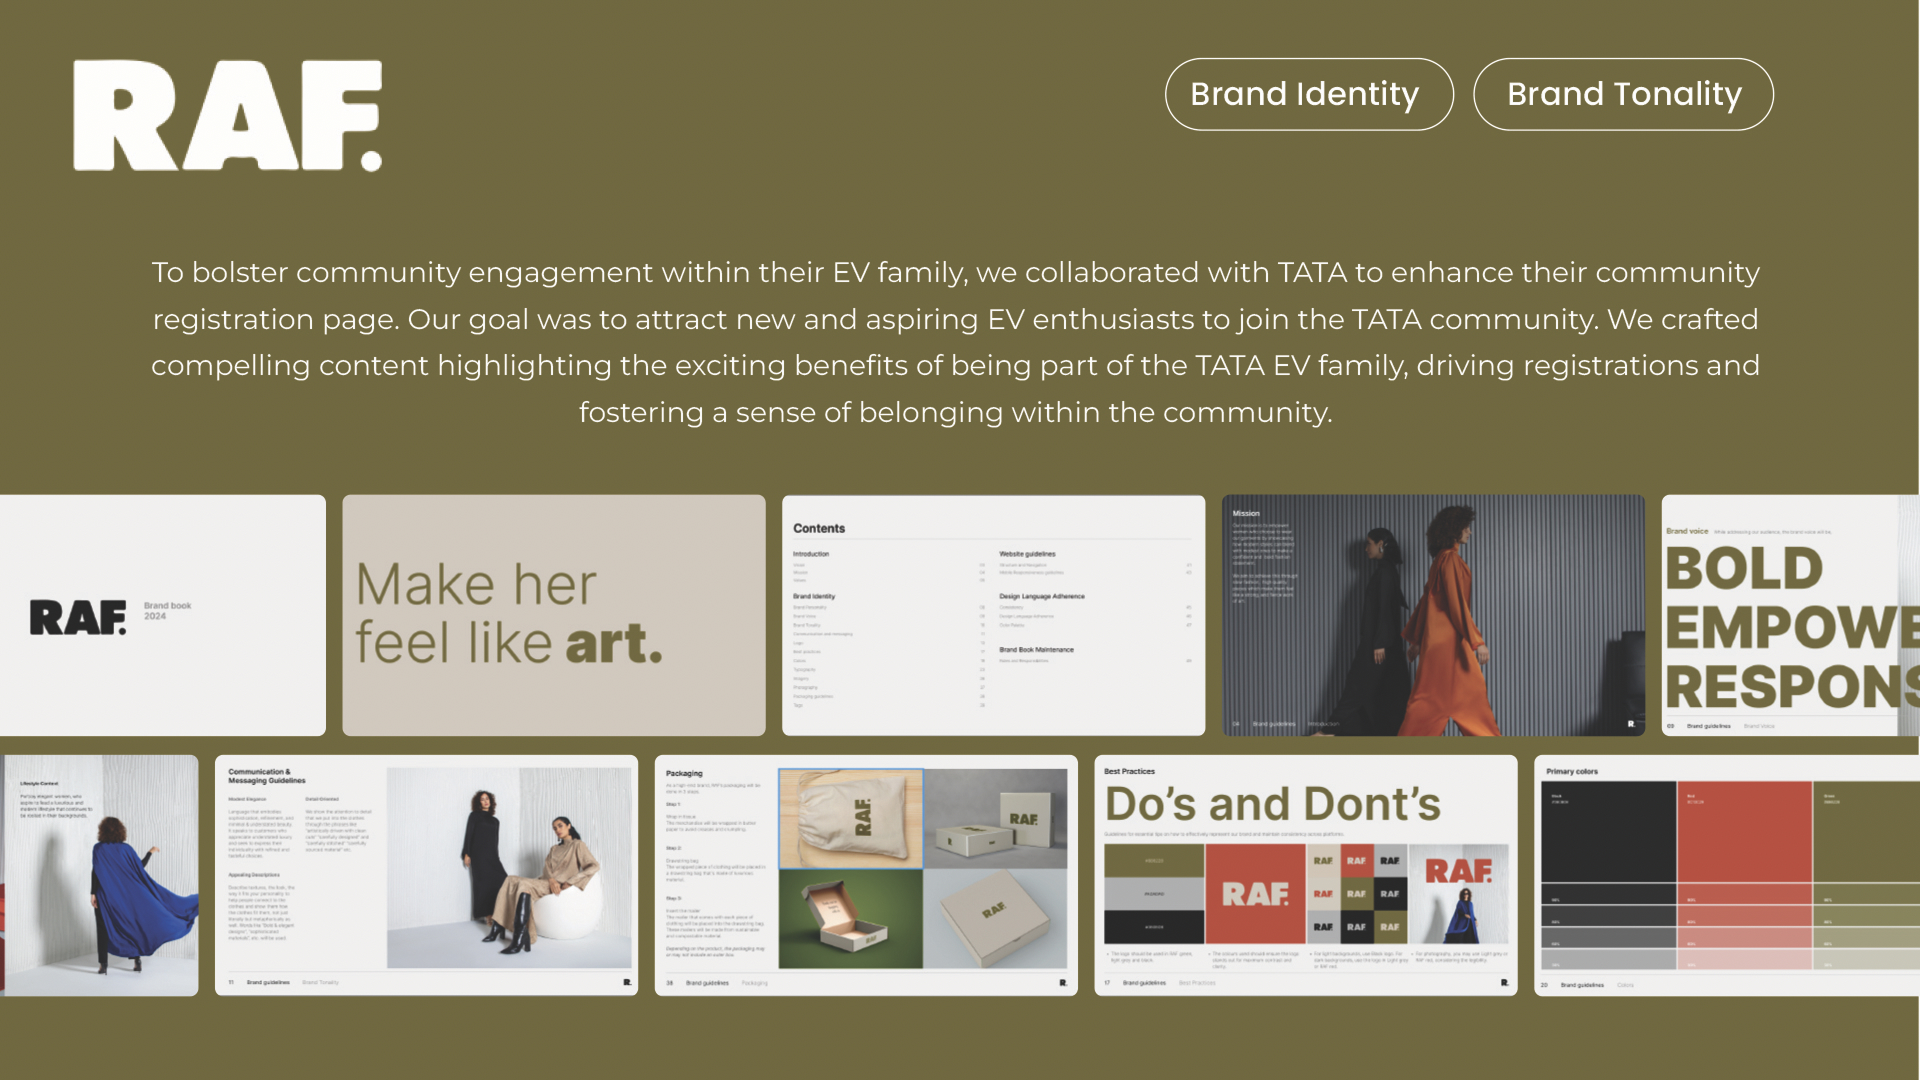Viewport: 1920px width, 1080px height.
Task: Open the Brand Identity section
Action: click(x=1308, y=94)
